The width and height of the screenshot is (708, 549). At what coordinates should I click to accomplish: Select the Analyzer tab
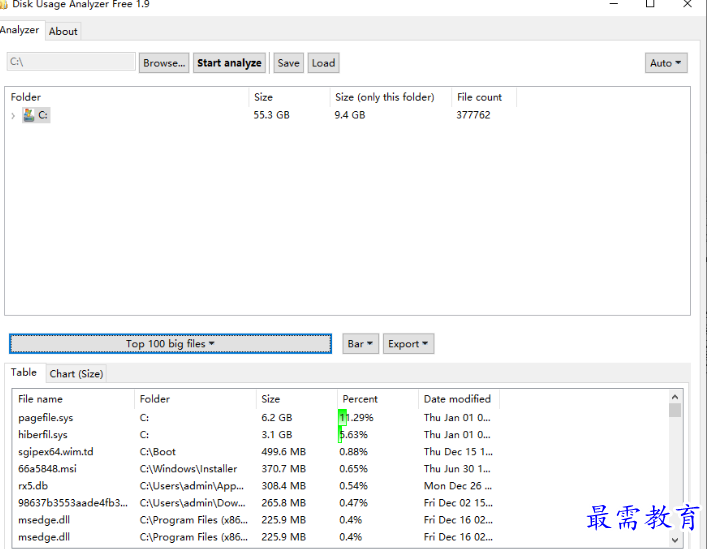point(20,30)
